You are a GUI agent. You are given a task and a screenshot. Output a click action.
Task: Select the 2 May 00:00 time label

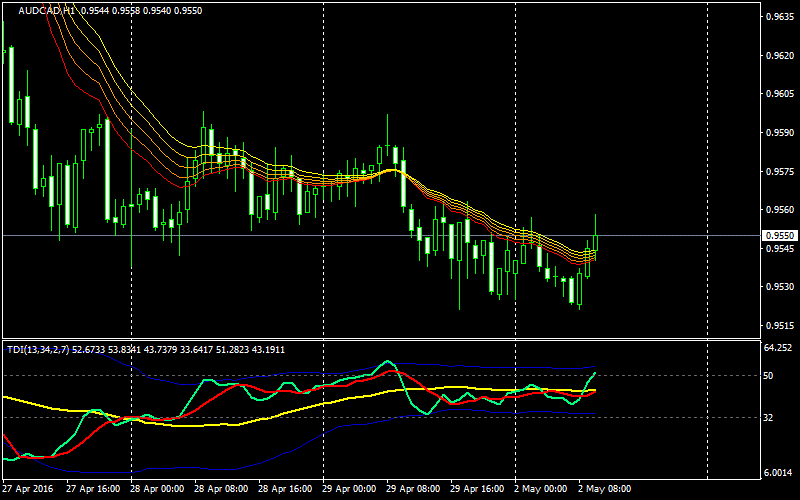[541, 490]
